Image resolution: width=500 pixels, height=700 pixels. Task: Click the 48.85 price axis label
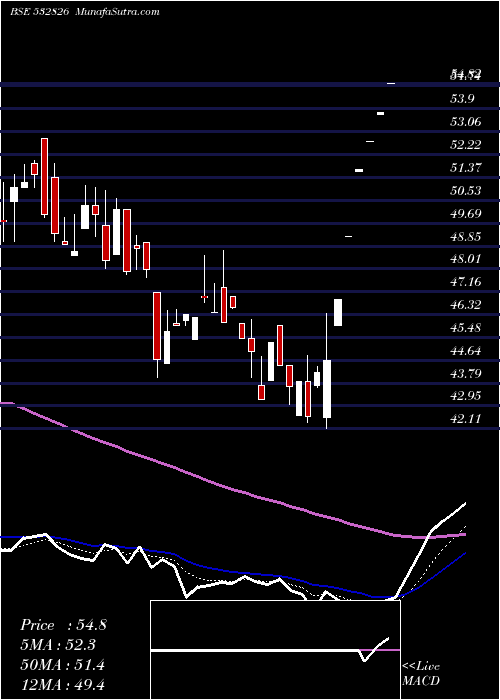point(466,237)
